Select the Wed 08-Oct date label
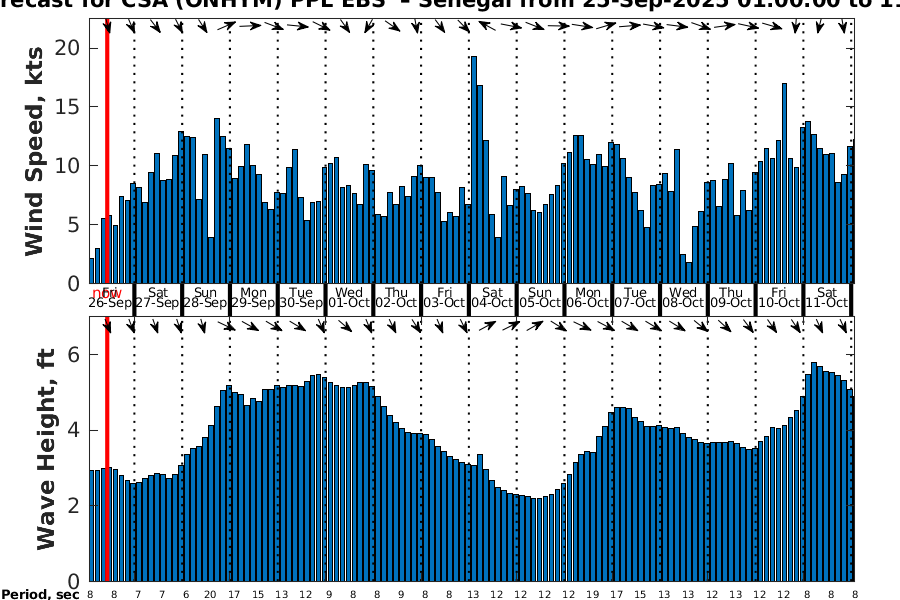Image resolution: width=900 pixels, height=600 pixels. (683, 298)
